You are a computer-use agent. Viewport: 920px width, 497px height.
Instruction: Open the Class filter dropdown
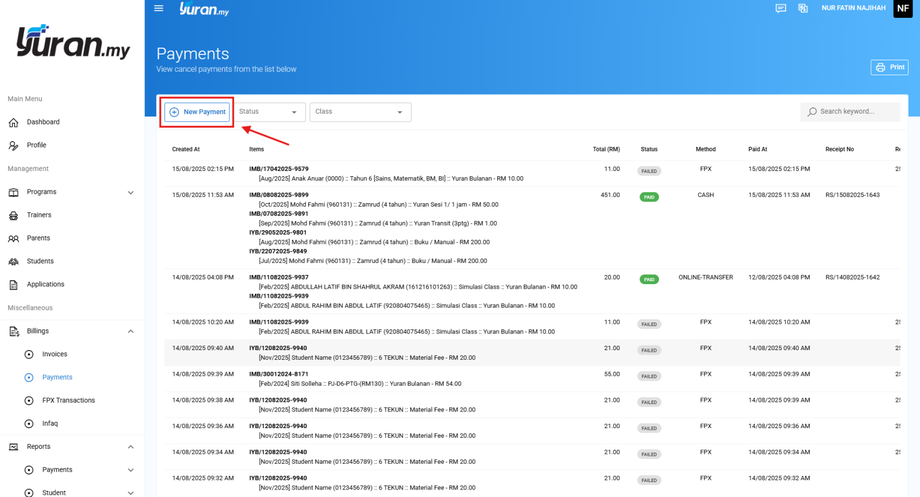[x=360, y=112]
